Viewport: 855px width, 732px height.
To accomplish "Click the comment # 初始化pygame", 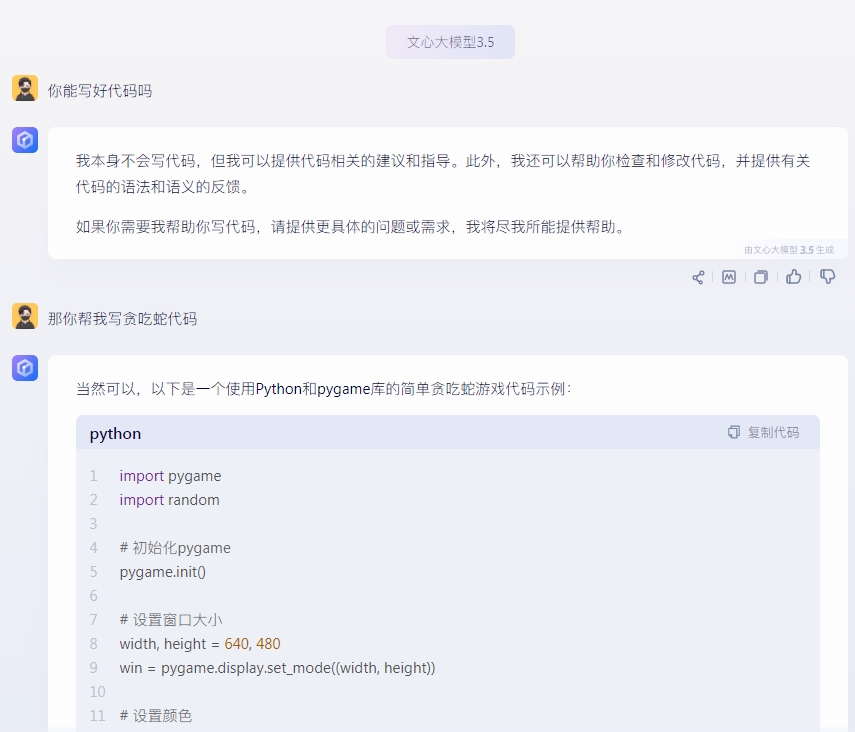I will [175, 548].
